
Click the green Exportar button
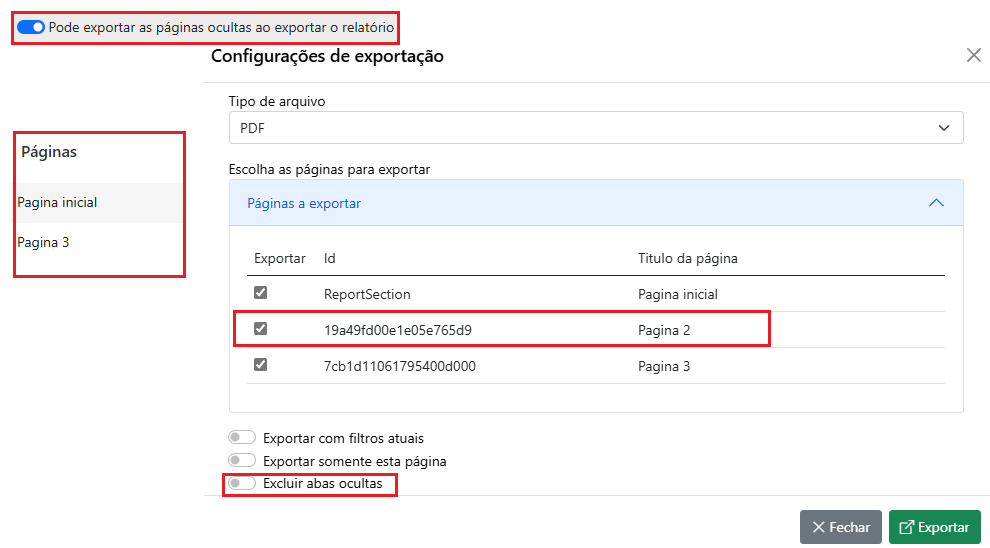click(934, 527)
